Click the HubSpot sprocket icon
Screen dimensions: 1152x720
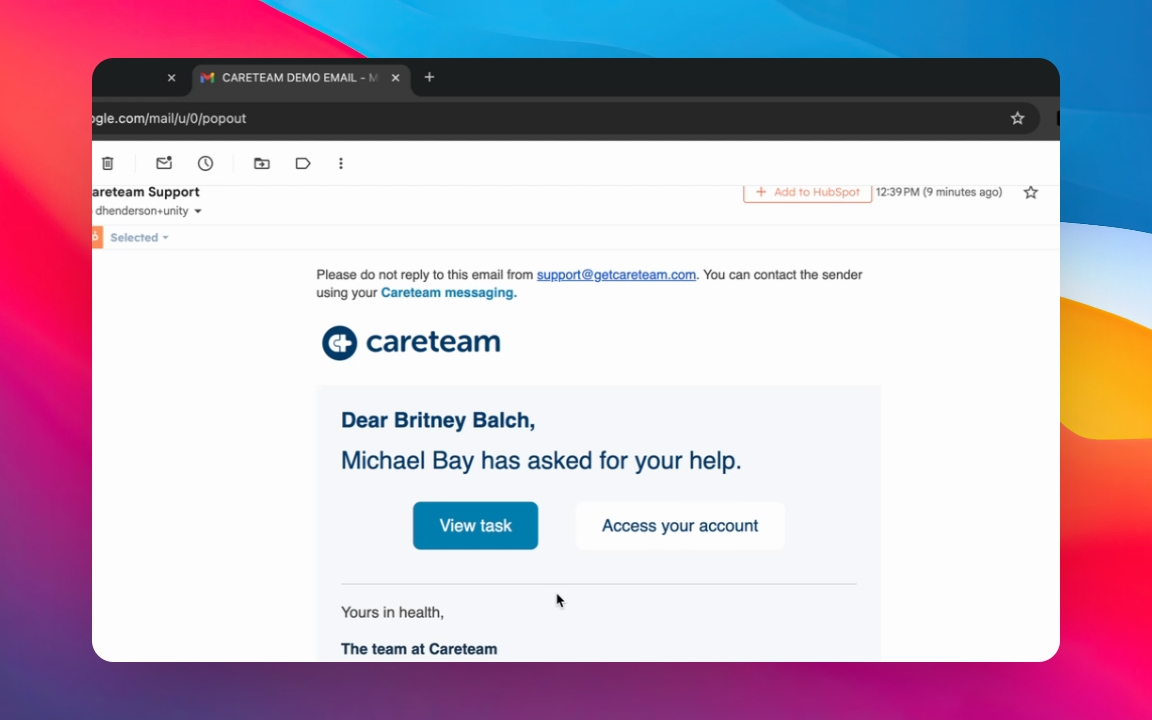96,237
